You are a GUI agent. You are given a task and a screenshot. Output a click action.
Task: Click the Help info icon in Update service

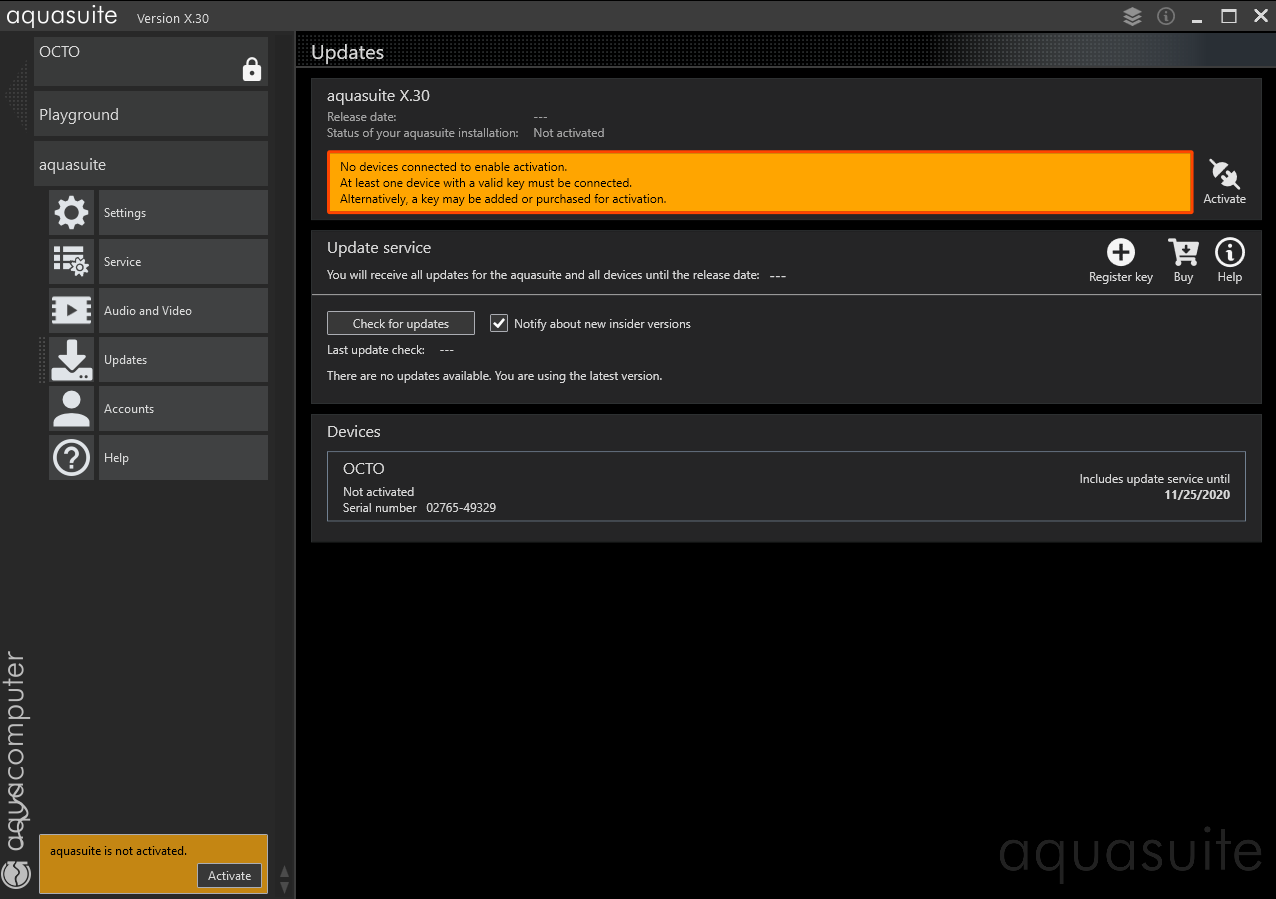(x=1229, y=252)
